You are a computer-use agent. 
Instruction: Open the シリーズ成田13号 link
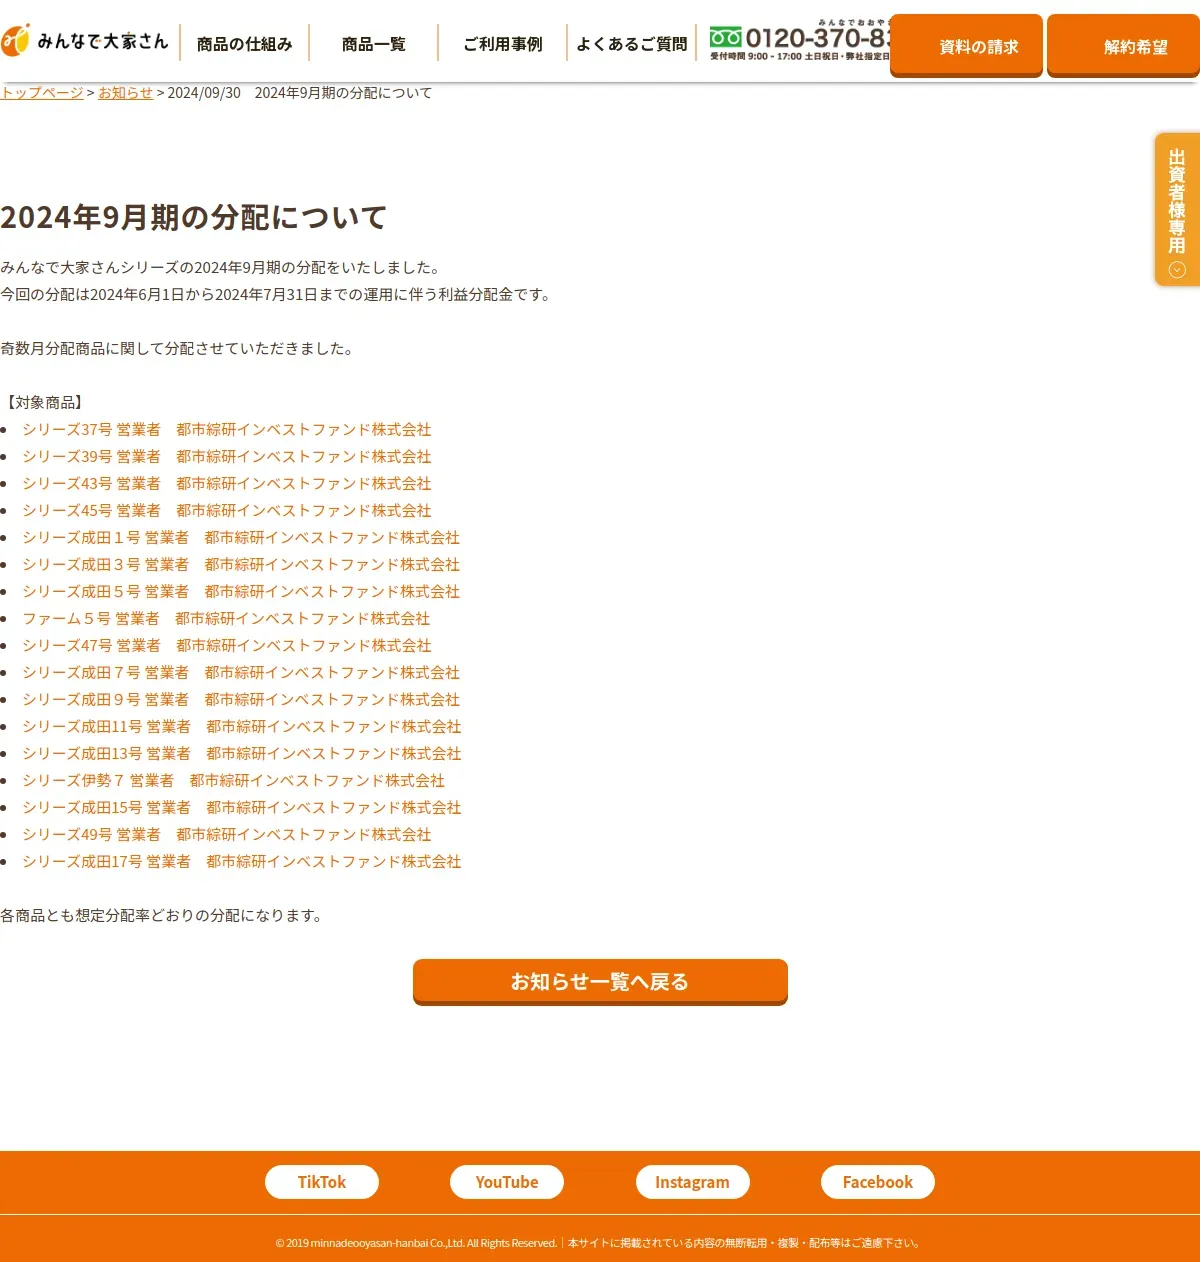pyautogui.click(x=242, y=754)
